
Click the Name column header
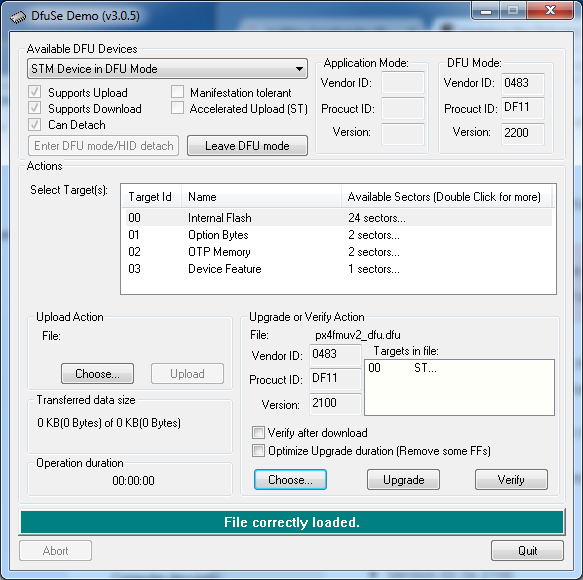[x=261, y=197]
